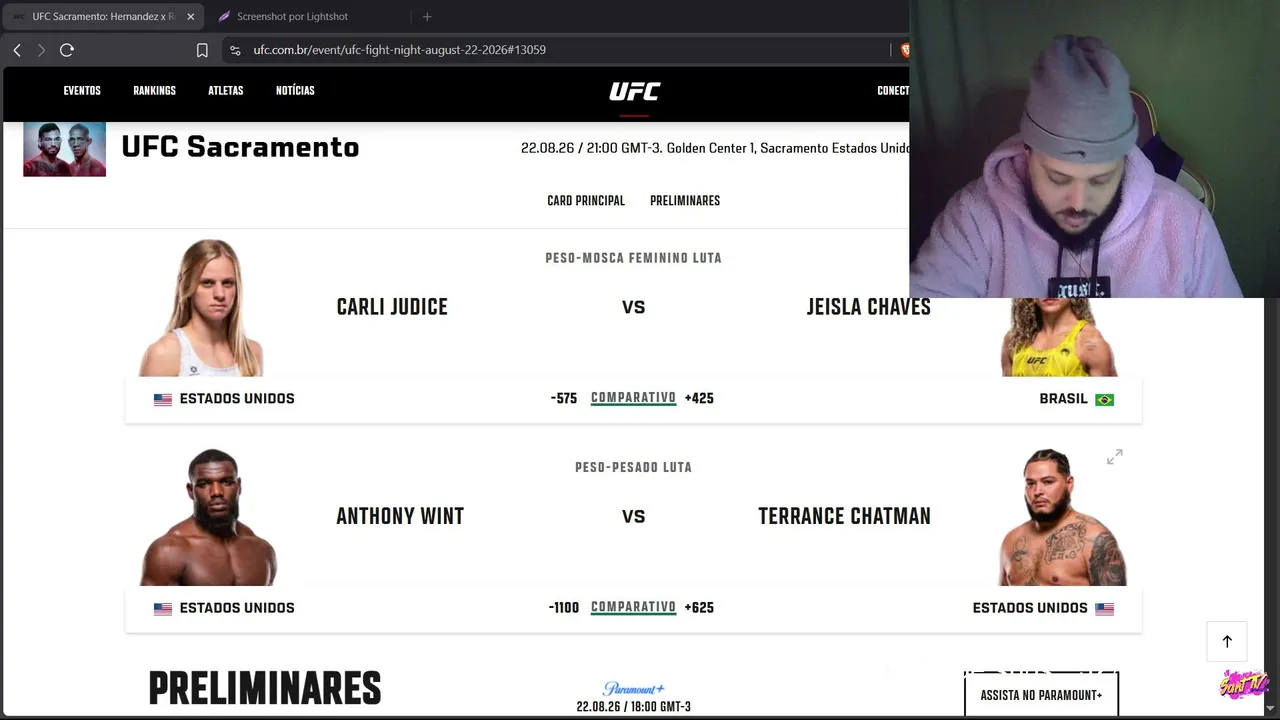
Task: Click United States flag under Terrance Chatman
Action: (x=1104, y=608)
